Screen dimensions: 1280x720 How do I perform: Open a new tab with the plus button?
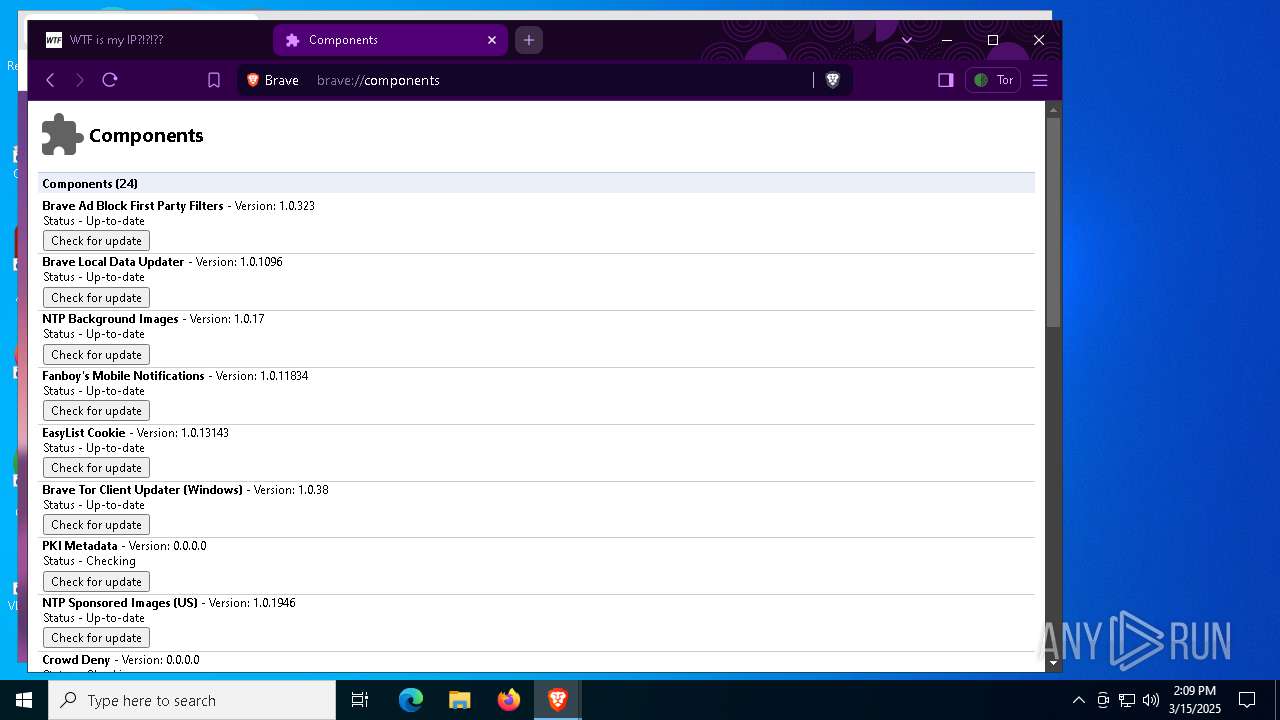[529, 40]
